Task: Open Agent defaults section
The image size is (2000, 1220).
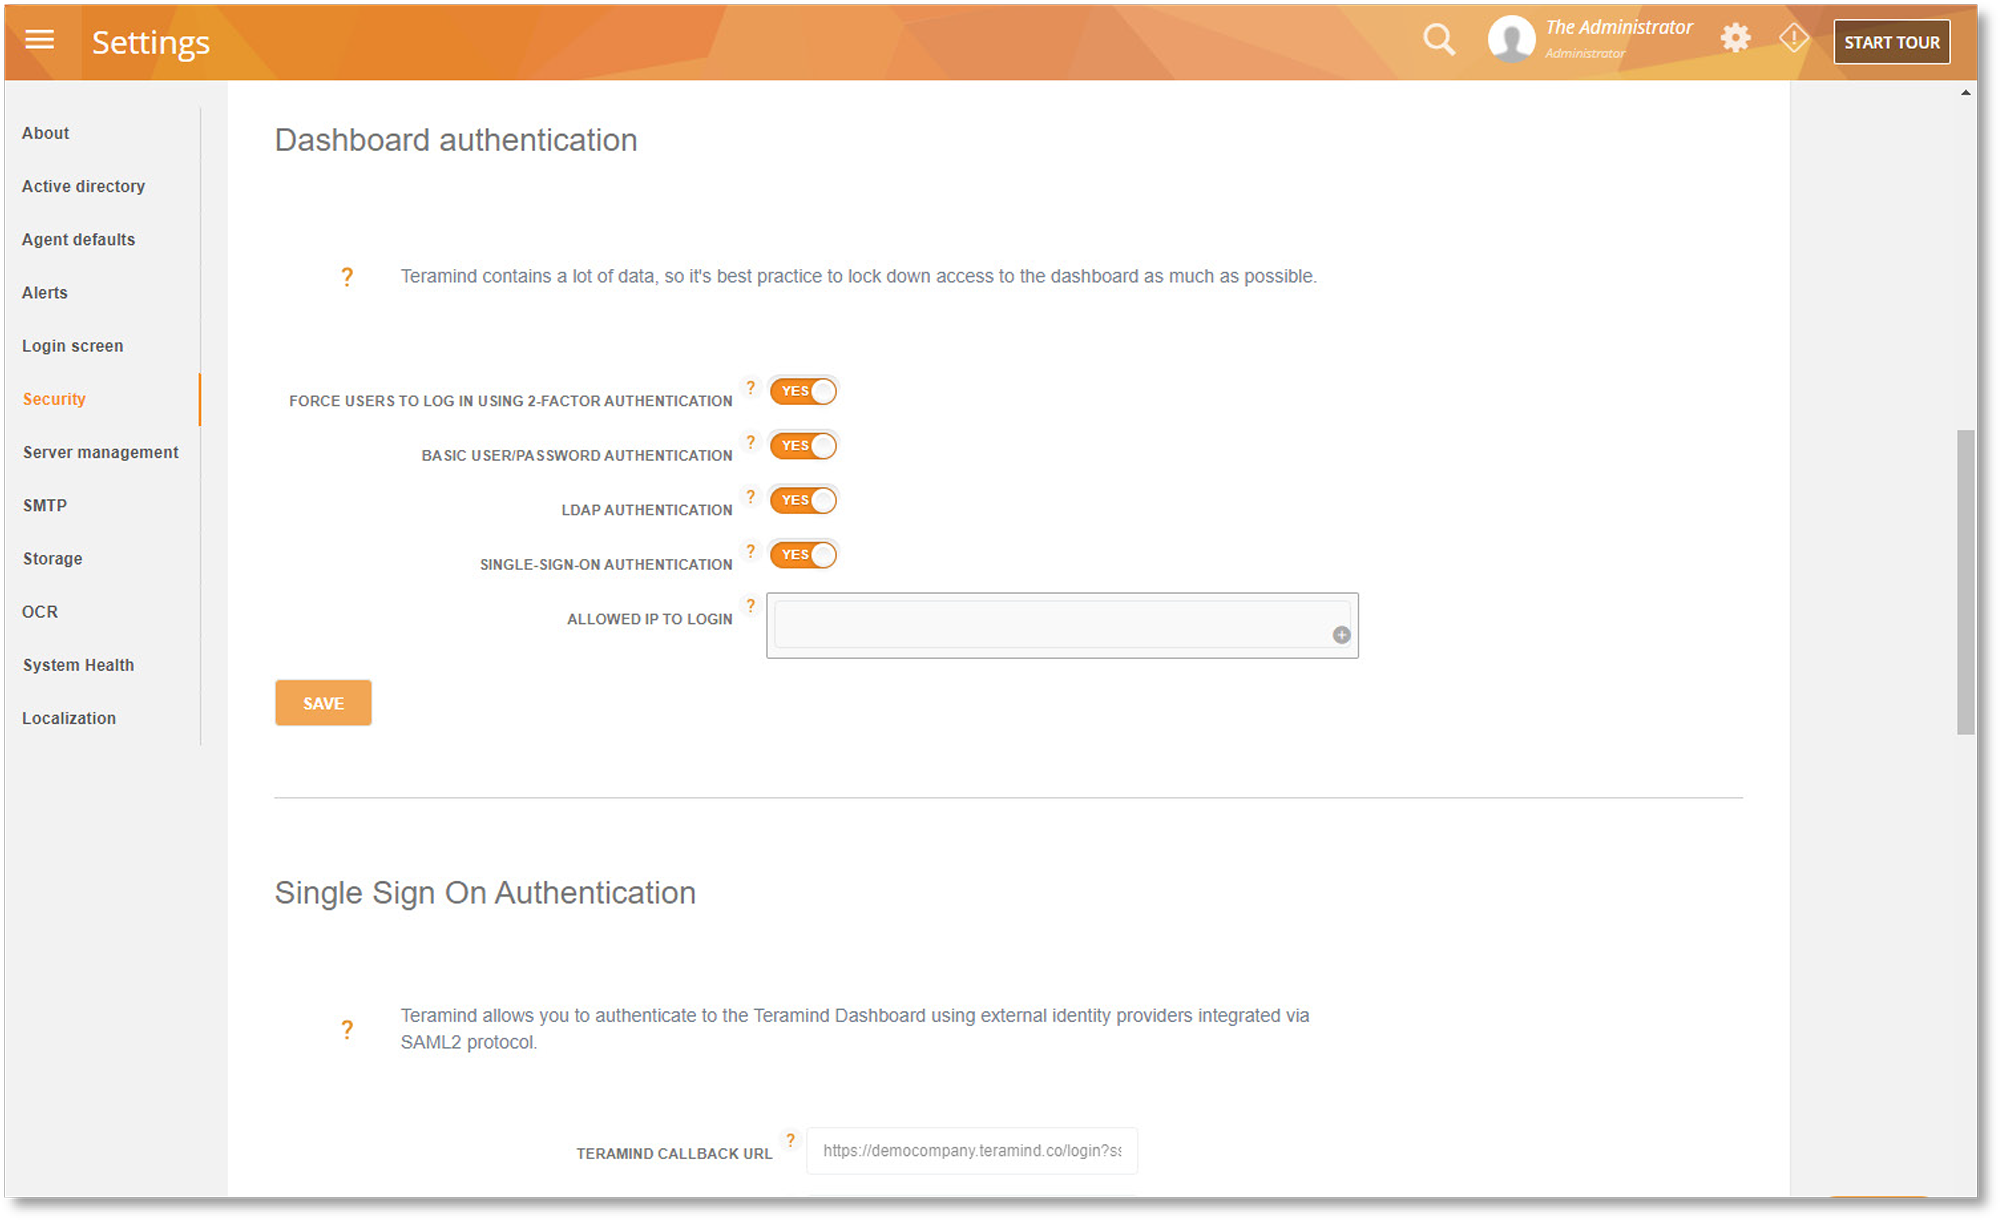Action: click(79, 239)
